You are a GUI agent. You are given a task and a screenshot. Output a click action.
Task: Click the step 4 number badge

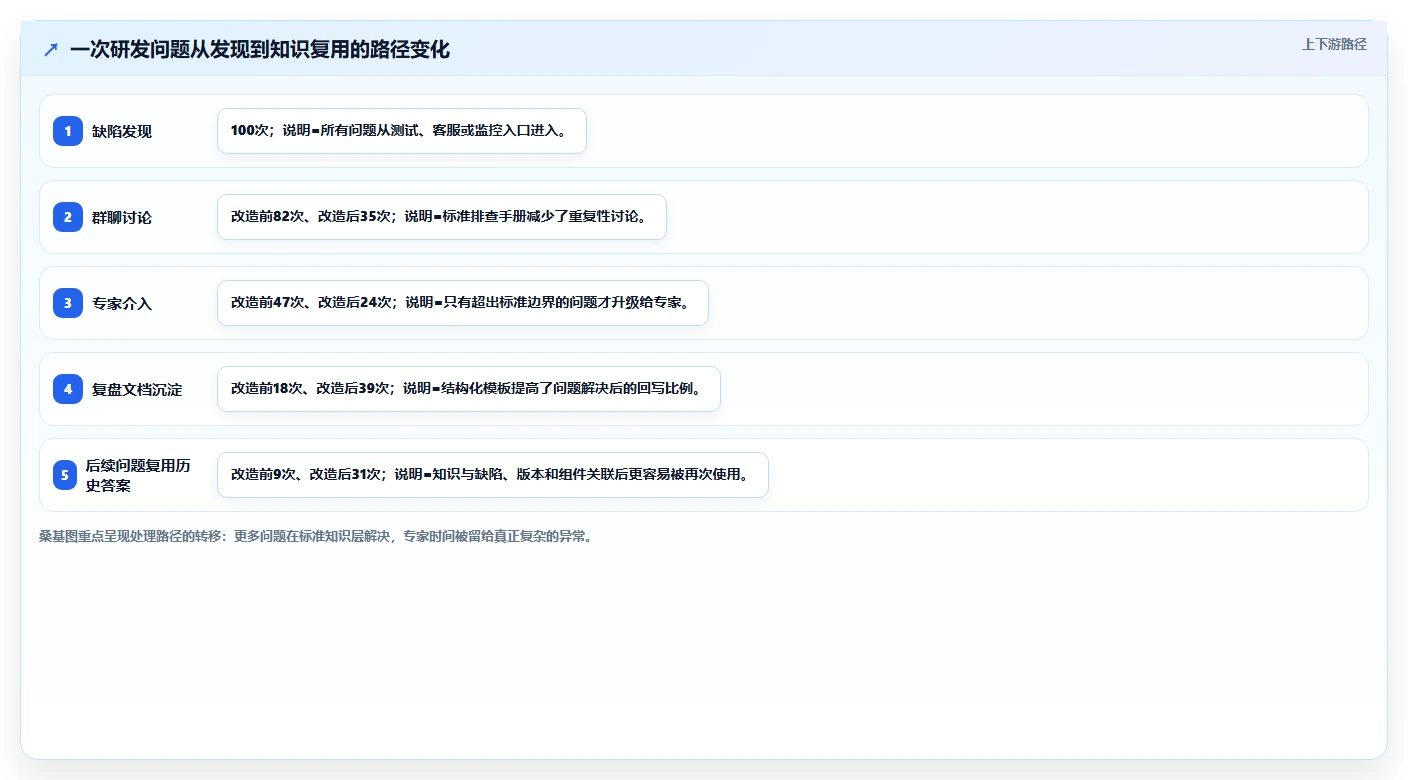68,389
